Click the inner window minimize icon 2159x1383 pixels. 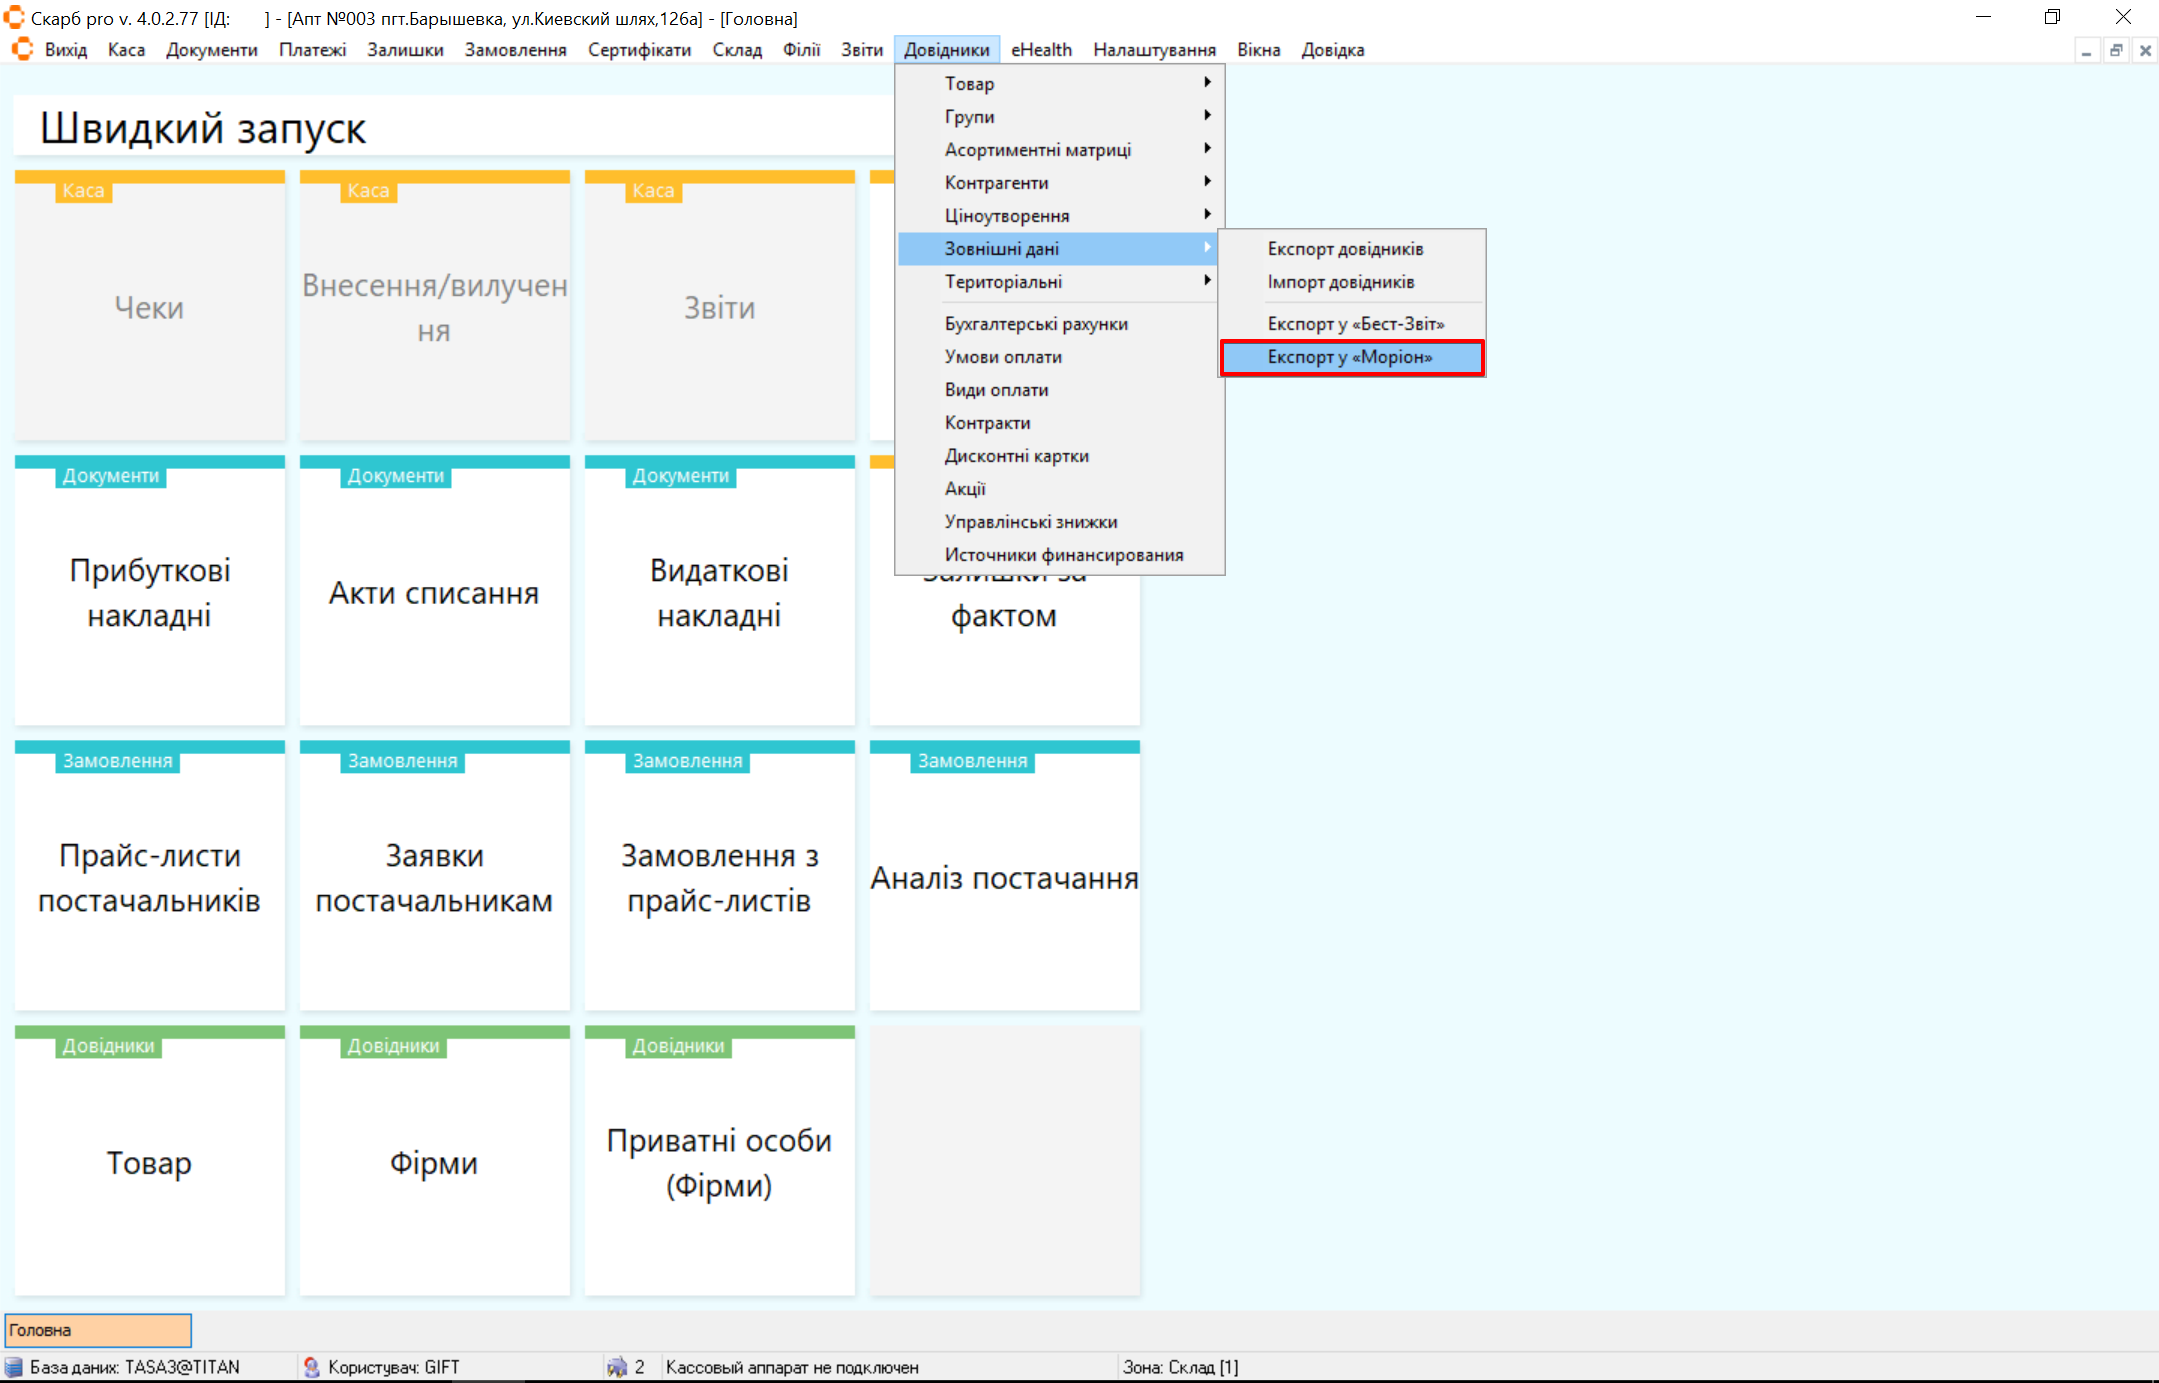(2086, 50)
